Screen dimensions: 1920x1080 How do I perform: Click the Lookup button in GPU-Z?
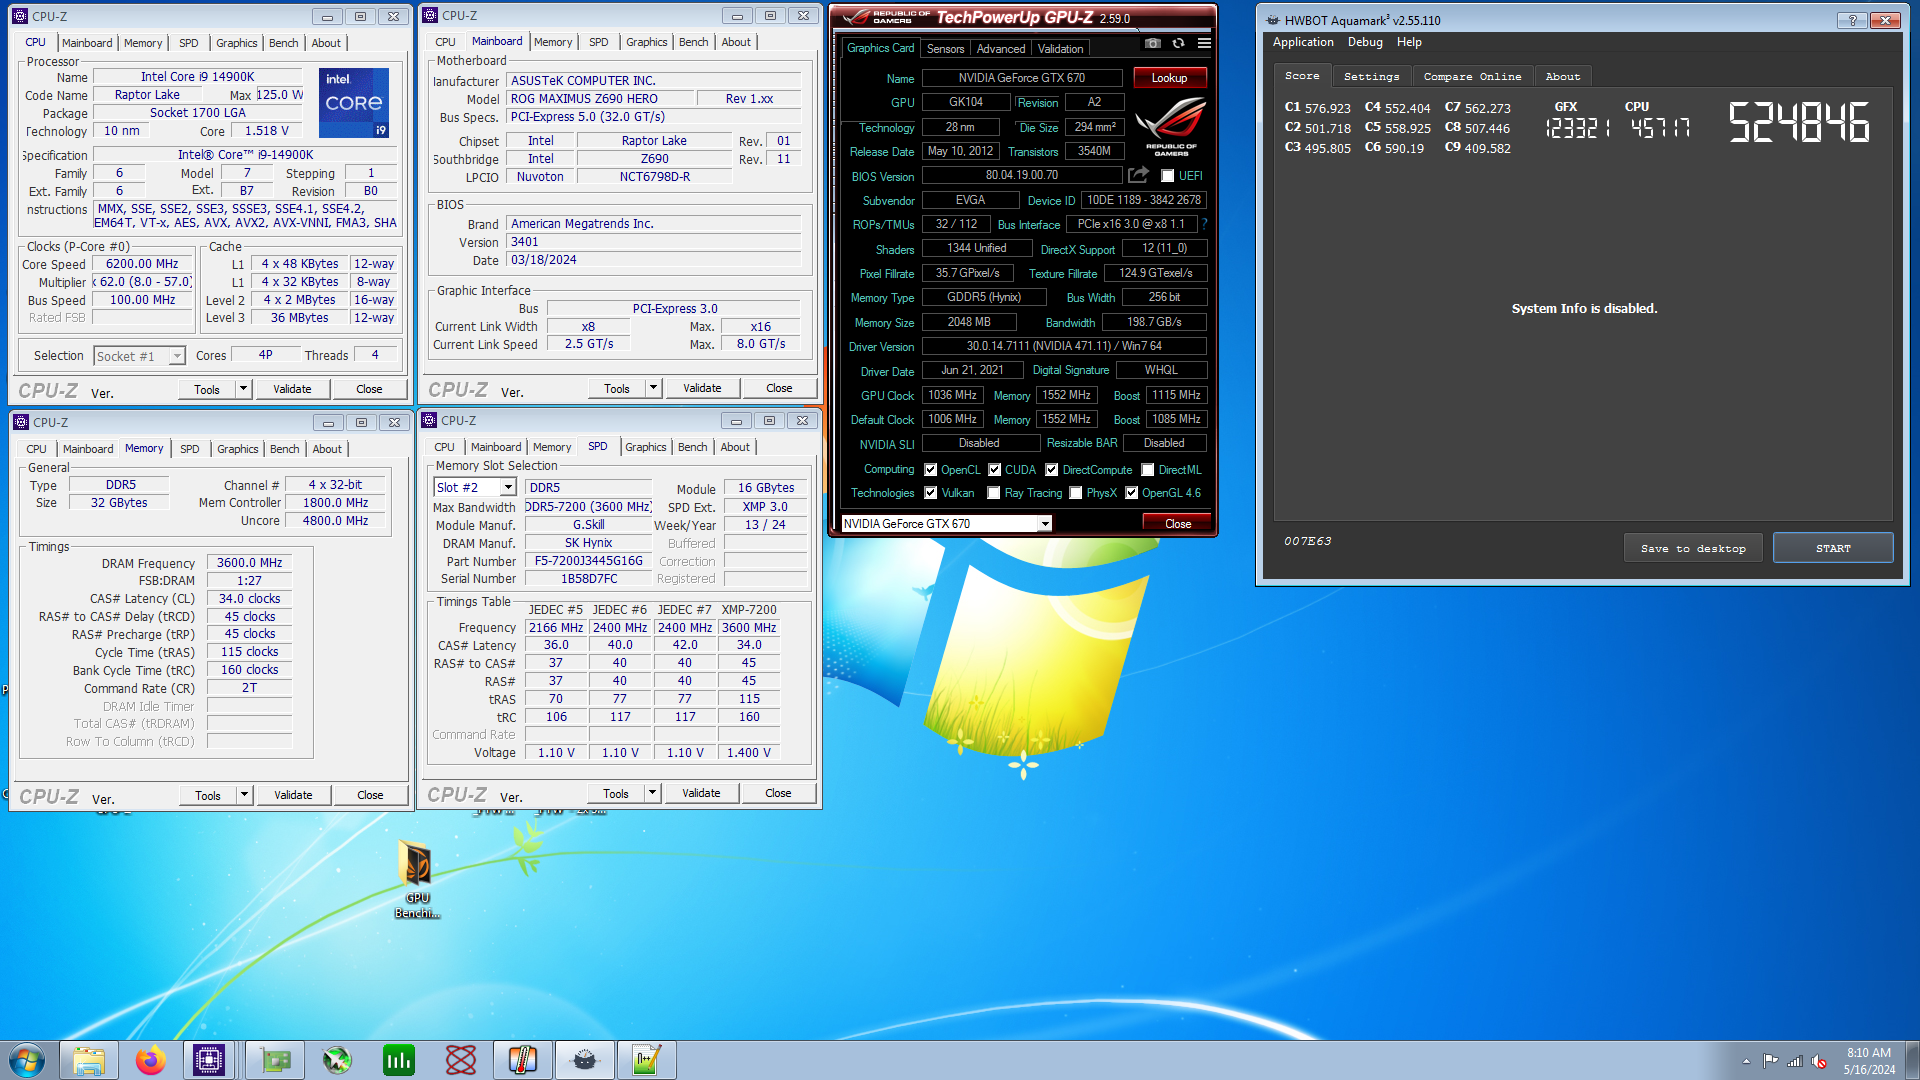tap(1169, 78)
